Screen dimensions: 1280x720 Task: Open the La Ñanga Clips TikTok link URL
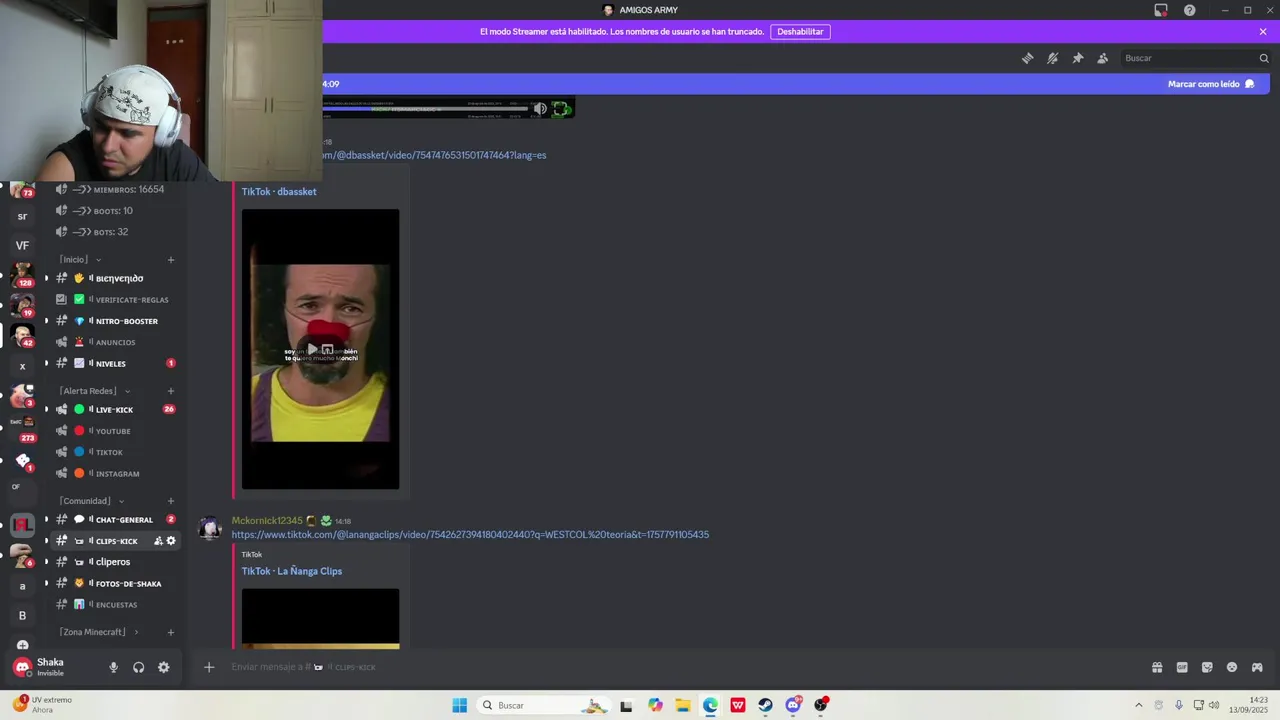point(470,535)
